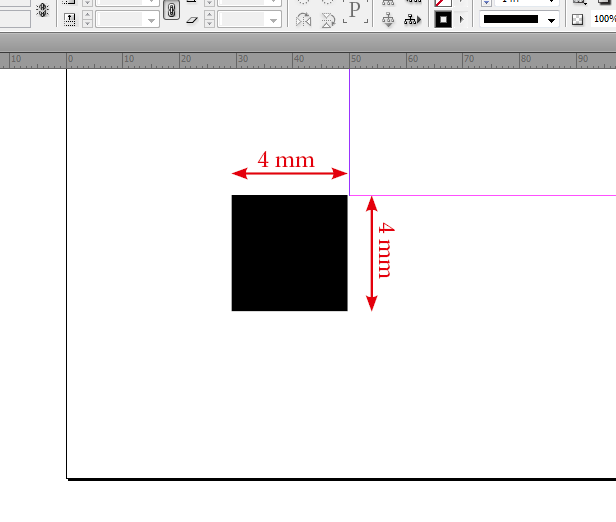The height and width of the screenshot is (522, 616).
Task: Click the black Stroke color swatch
Action: 443,19
